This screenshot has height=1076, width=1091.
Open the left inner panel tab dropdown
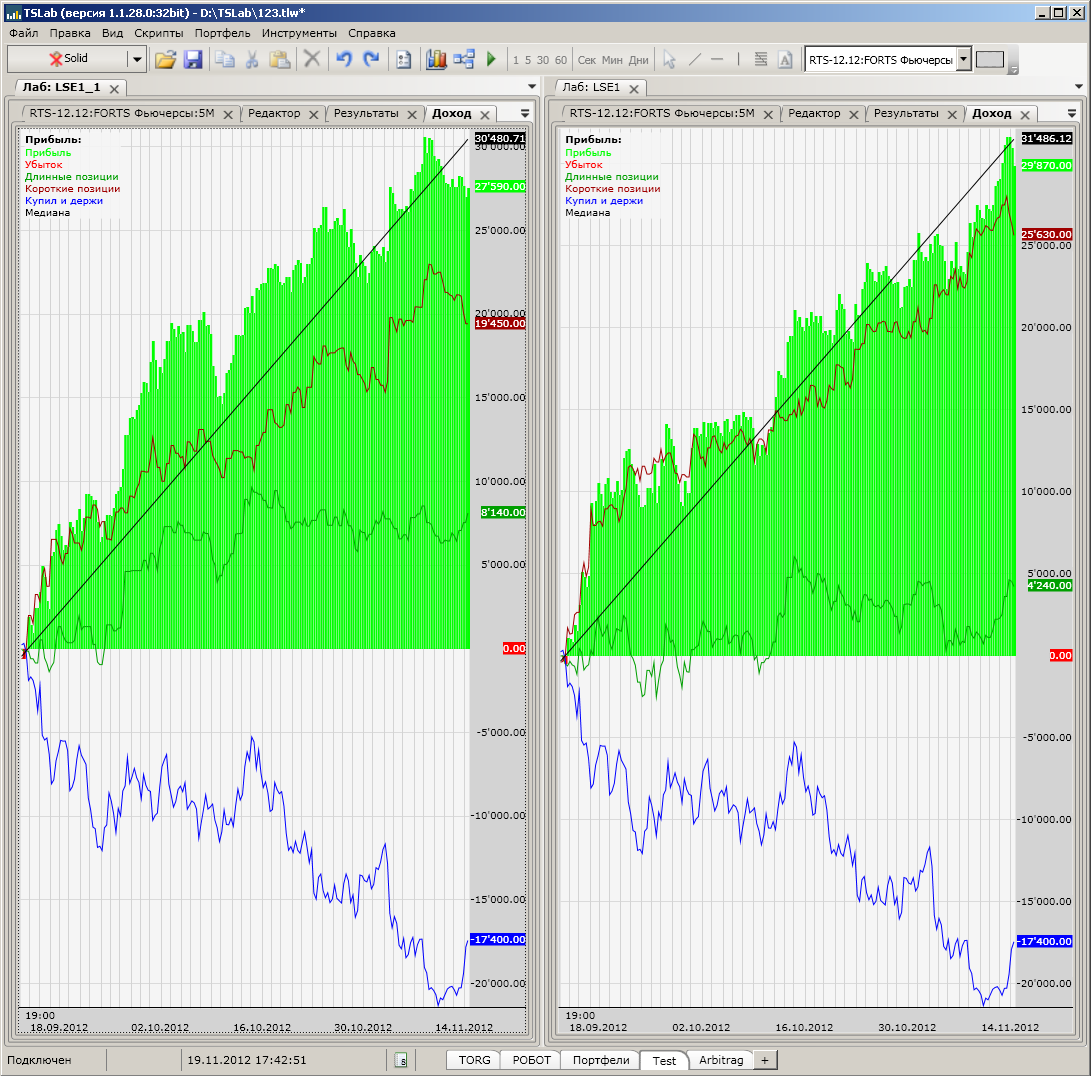pyautogui.click(x=525, y=113)
